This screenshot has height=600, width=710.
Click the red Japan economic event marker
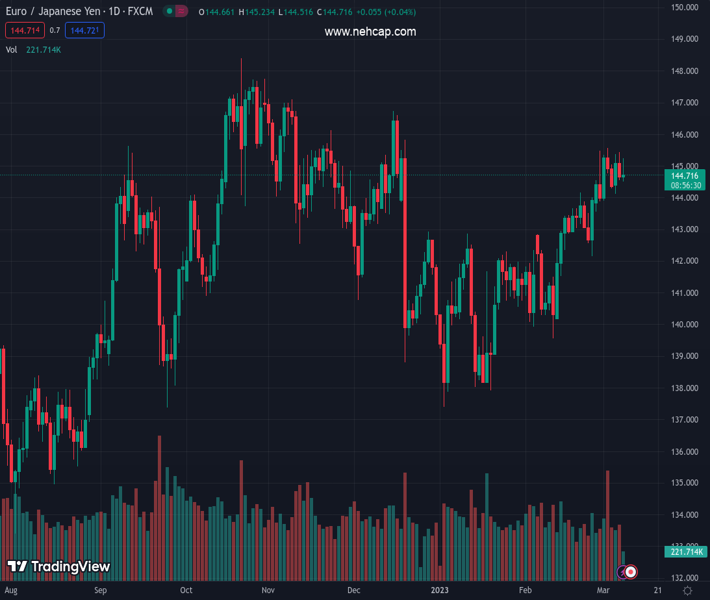click(x=631, y=572)
